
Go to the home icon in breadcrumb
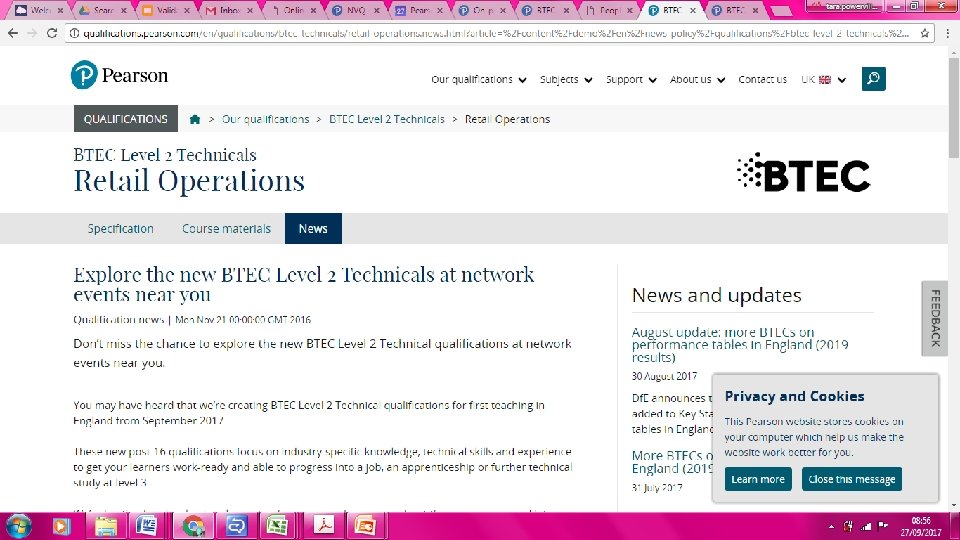click(x=195, y=119)
